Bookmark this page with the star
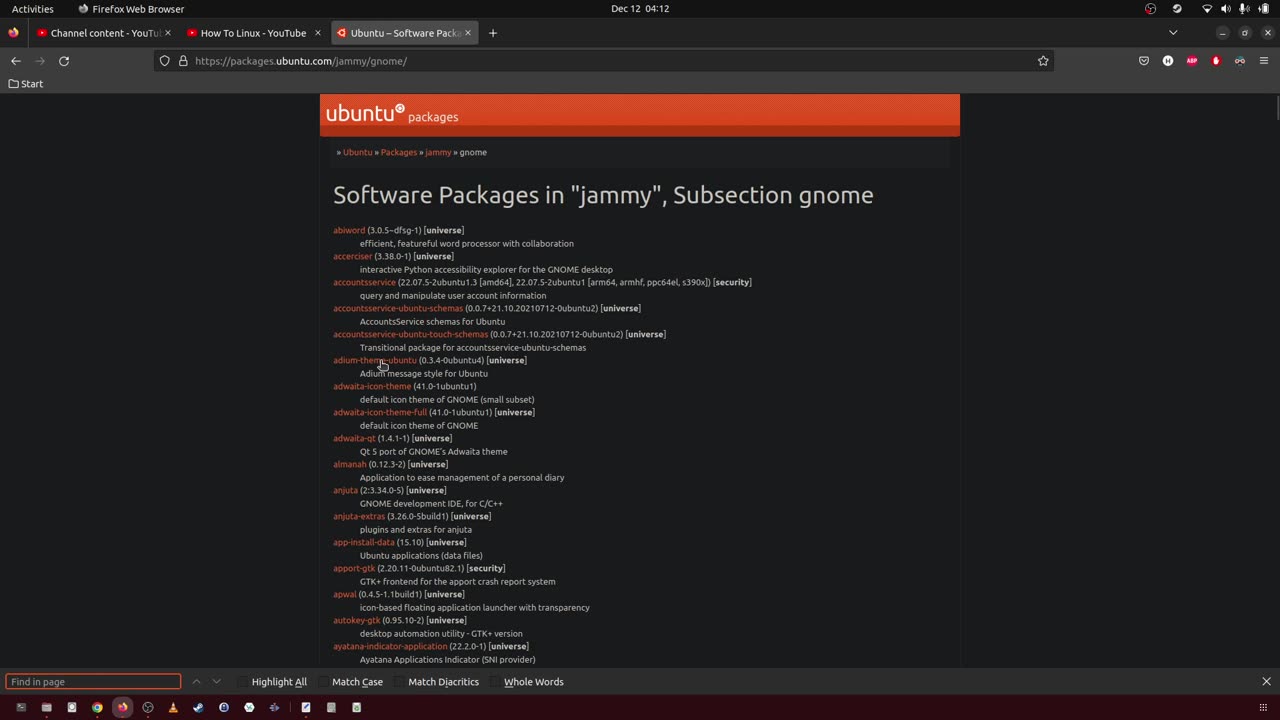Viewport: 1280px width, 720px height. [1043, 61]
